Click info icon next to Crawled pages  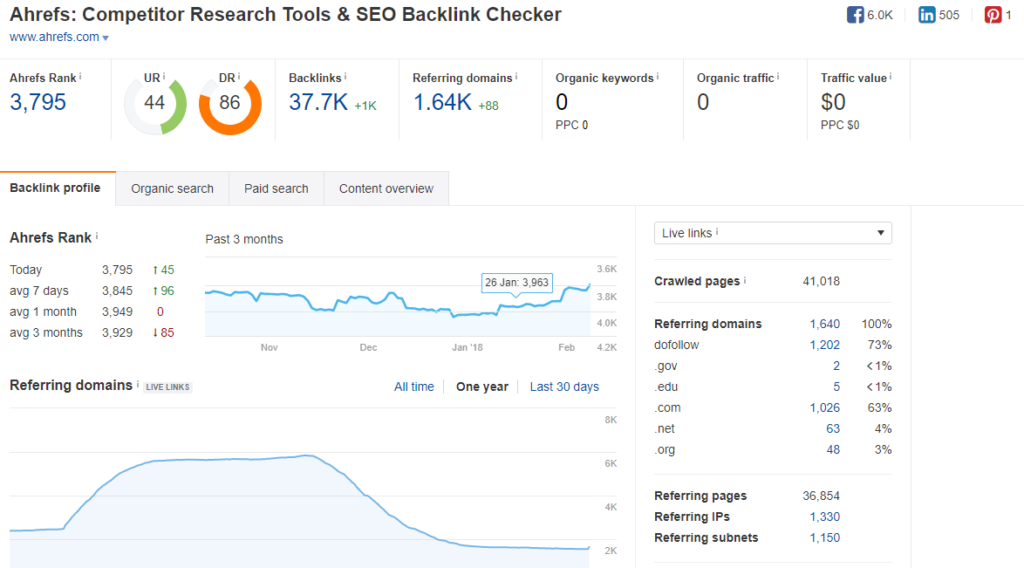click(744, 280)
